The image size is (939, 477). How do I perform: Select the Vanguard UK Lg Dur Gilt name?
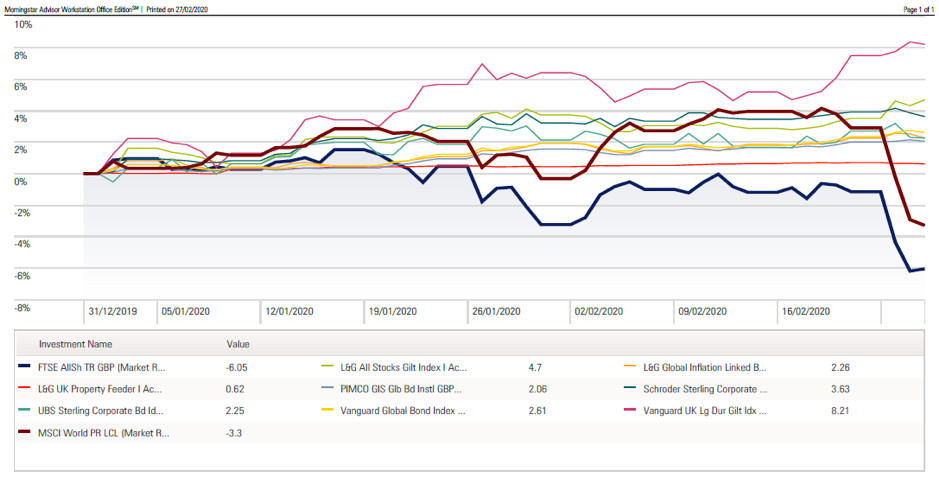(705, 411)
